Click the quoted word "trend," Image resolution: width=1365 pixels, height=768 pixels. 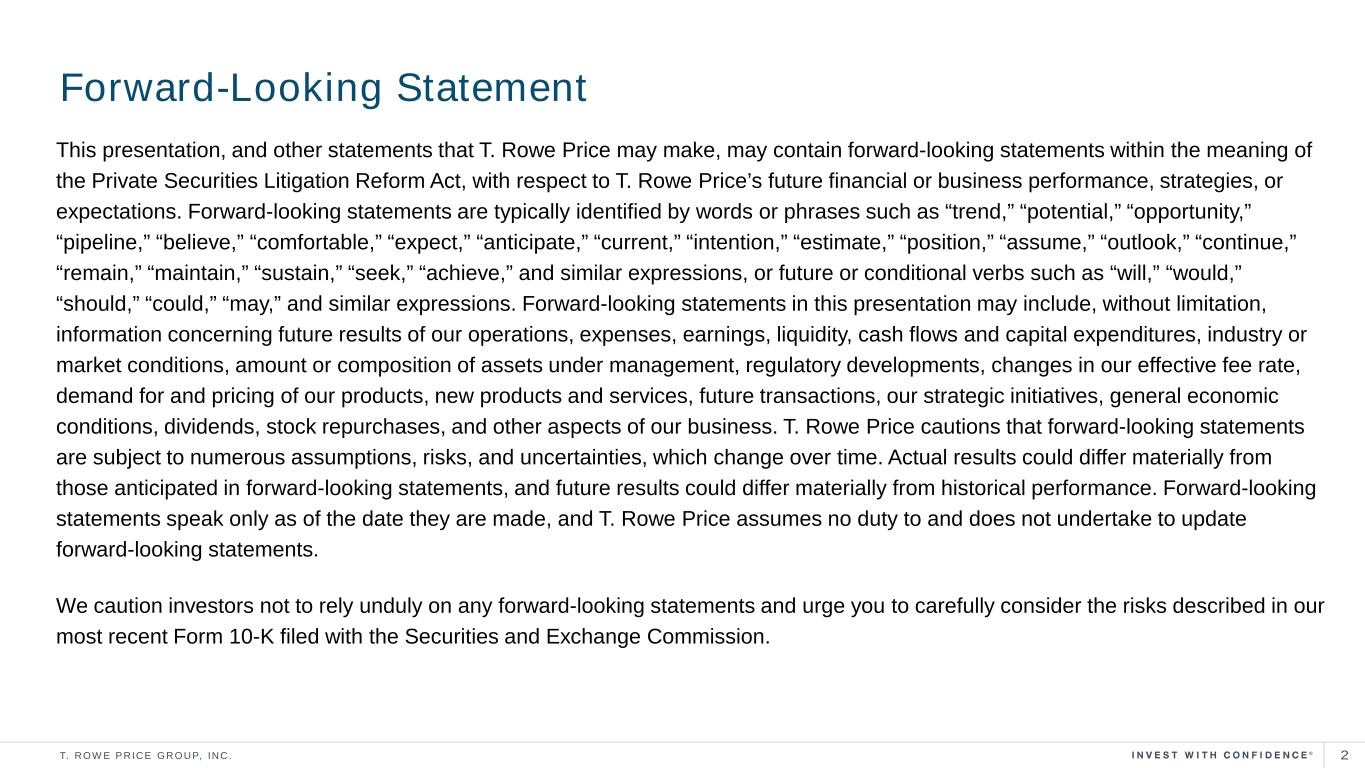(x=978, y=213)
